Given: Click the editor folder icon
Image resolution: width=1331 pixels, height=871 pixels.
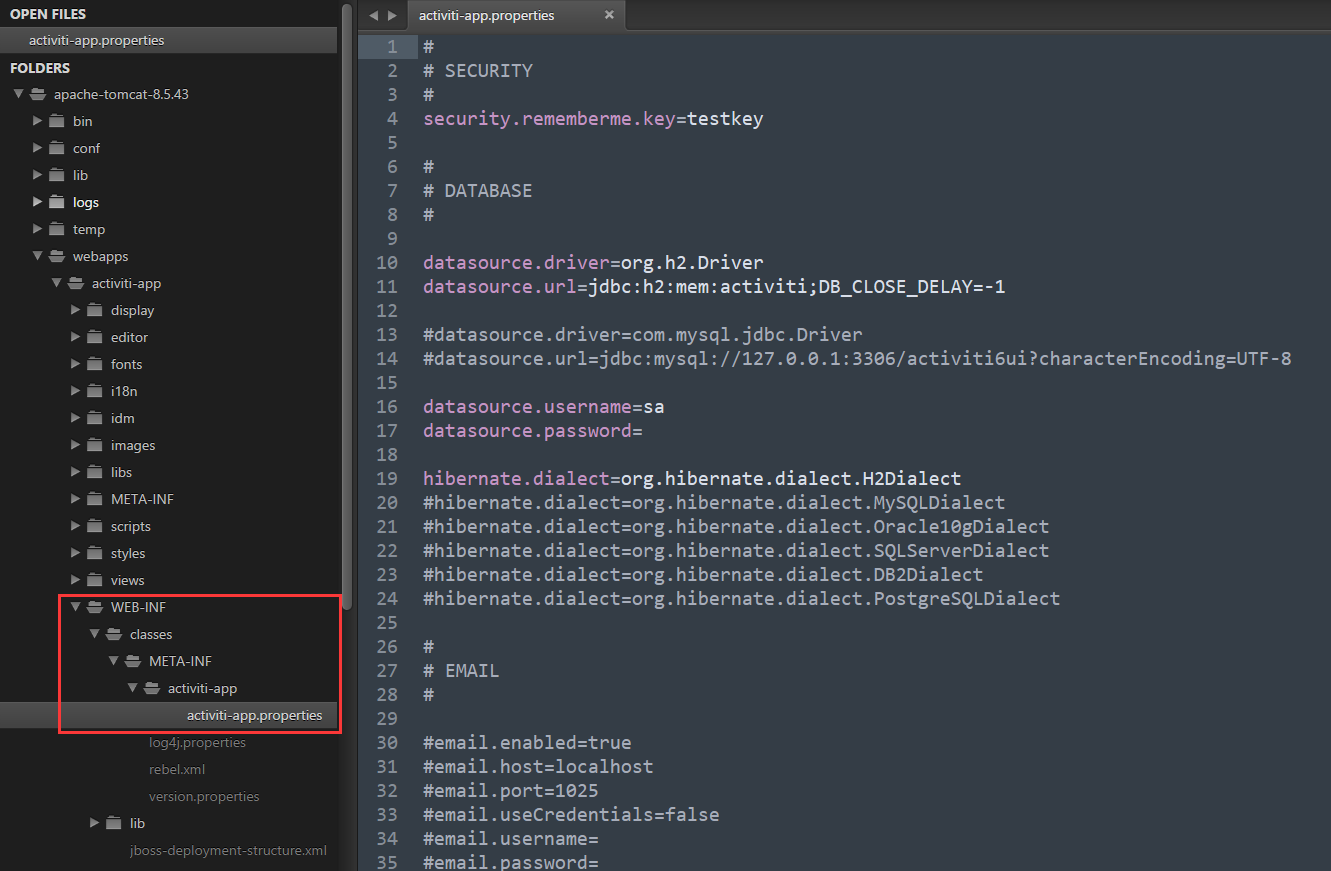Looking at the screenshot, I should pos(95,337).
